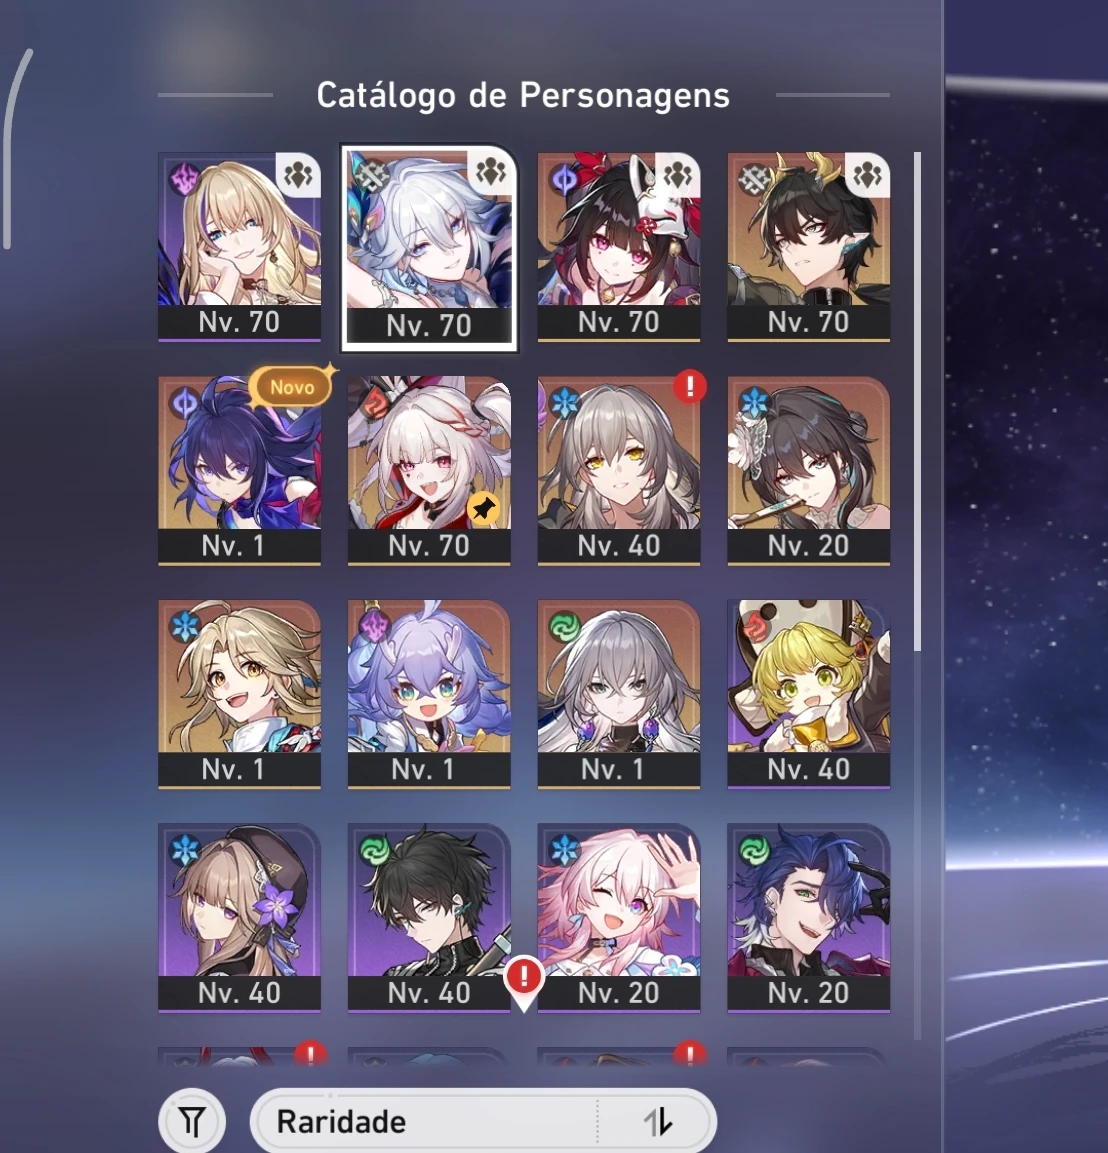Click the yellow pin badge on white-haired character
The width and height of the screenshot is (1108, 1153).
[483, 507]
